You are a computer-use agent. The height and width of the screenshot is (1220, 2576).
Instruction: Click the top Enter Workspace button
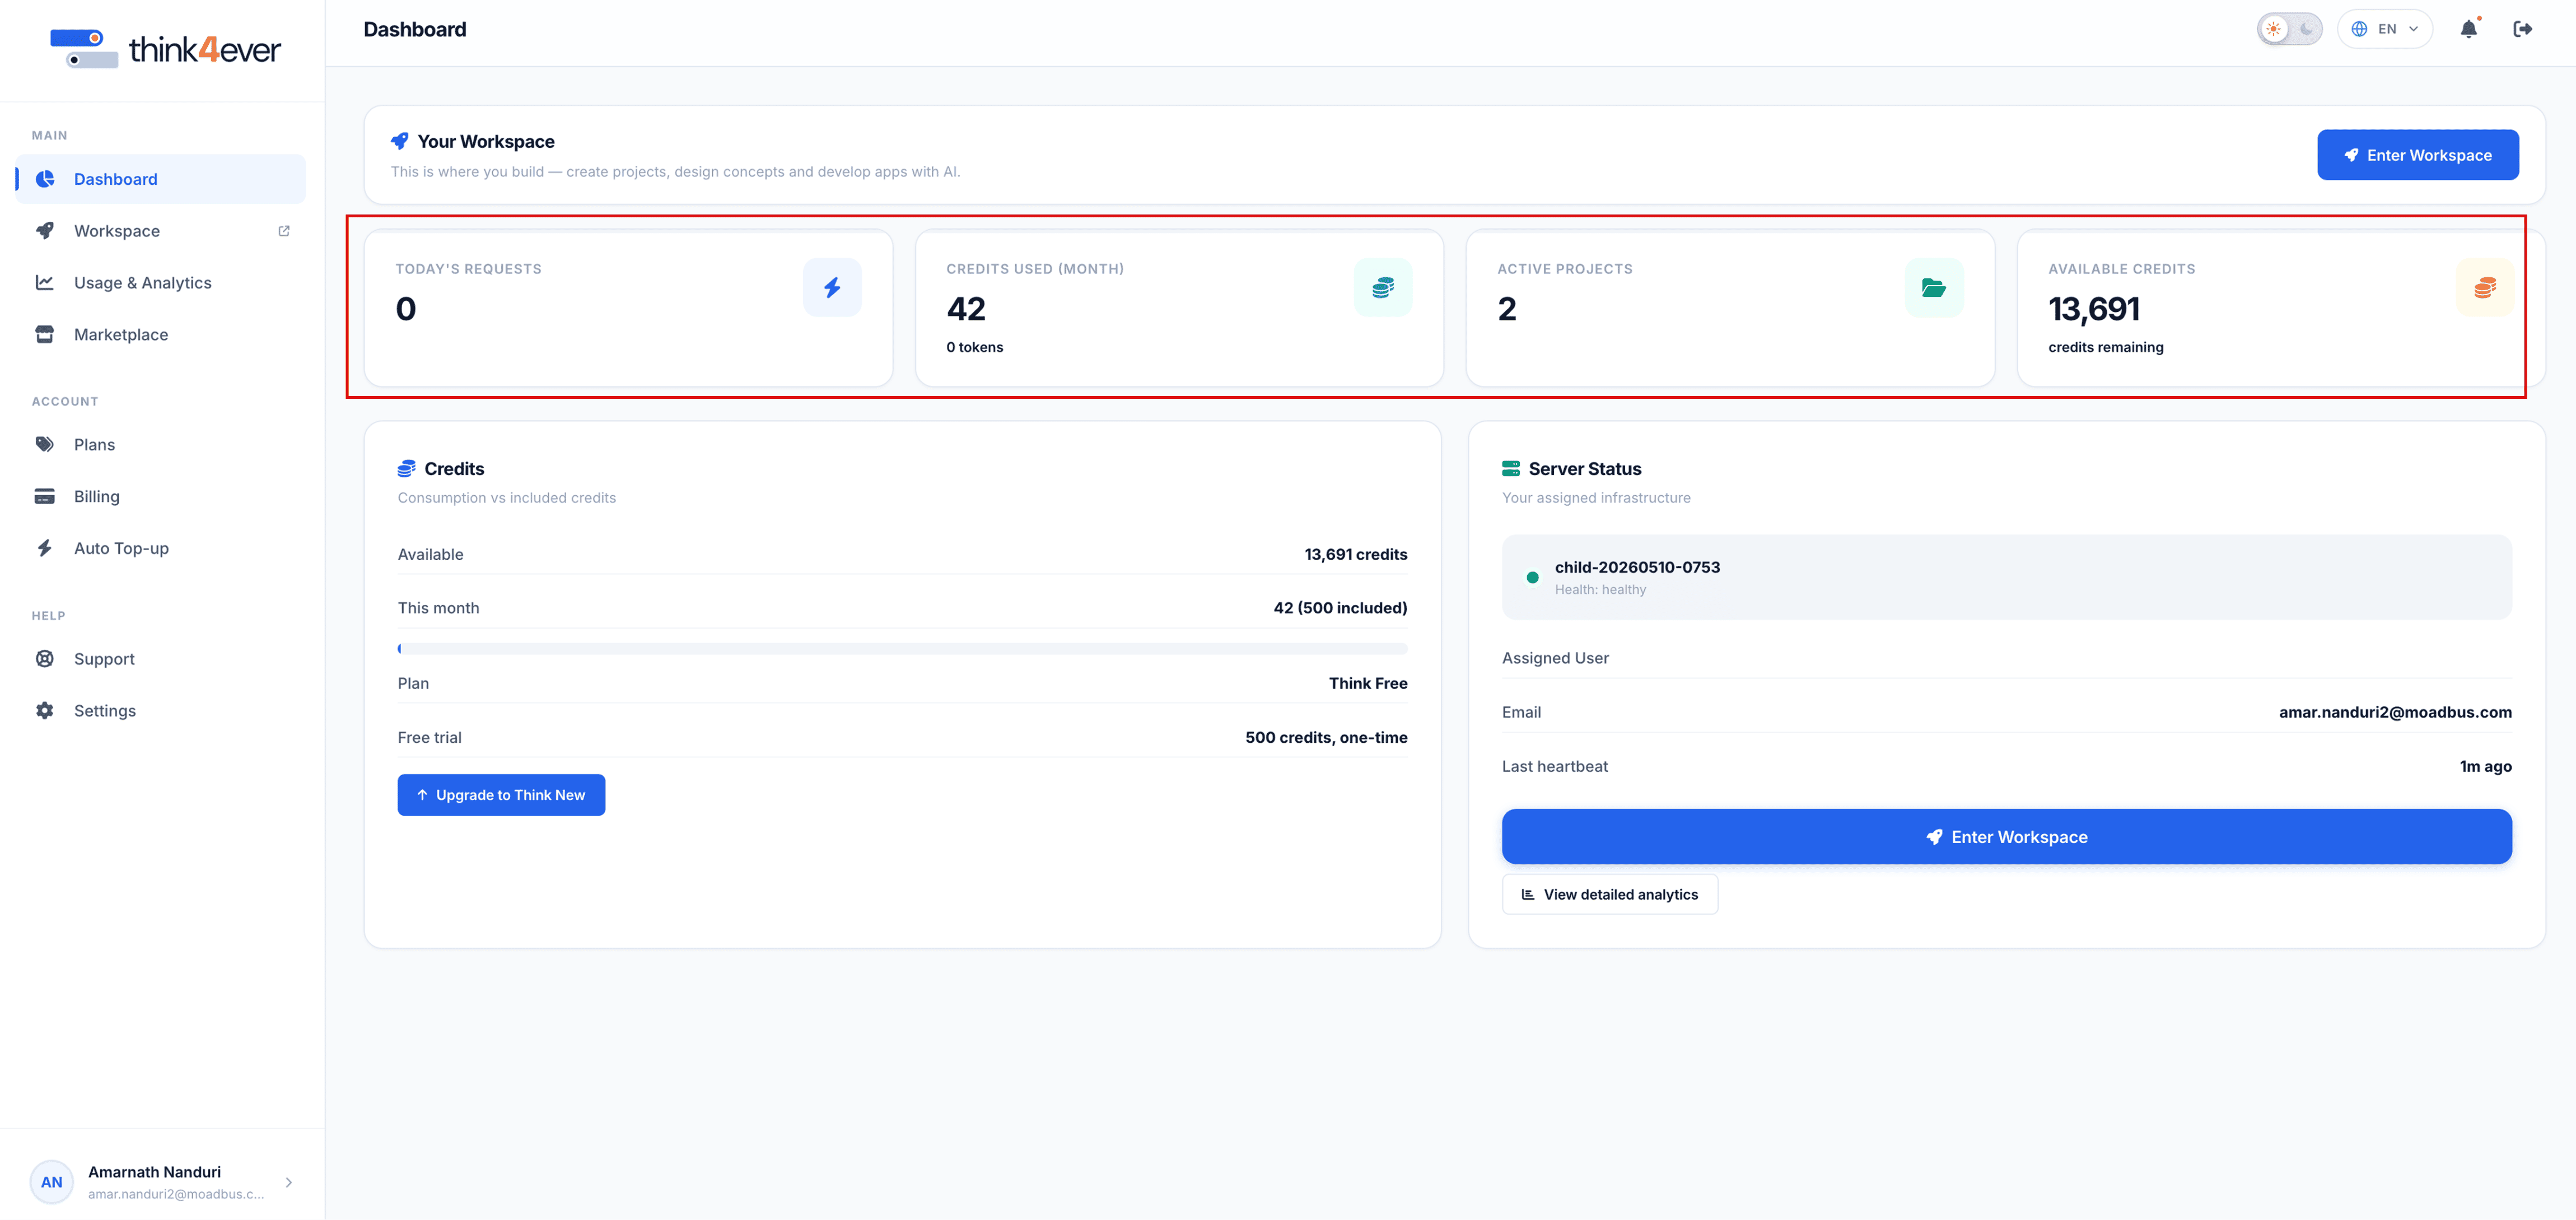tap(2417, 155)
